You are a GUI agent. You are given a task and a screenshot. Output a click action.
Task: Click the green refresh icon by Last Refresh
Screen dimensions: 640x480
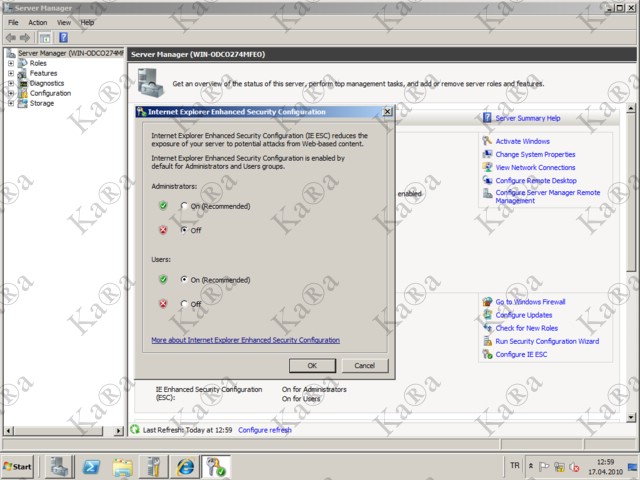(135, 429)
